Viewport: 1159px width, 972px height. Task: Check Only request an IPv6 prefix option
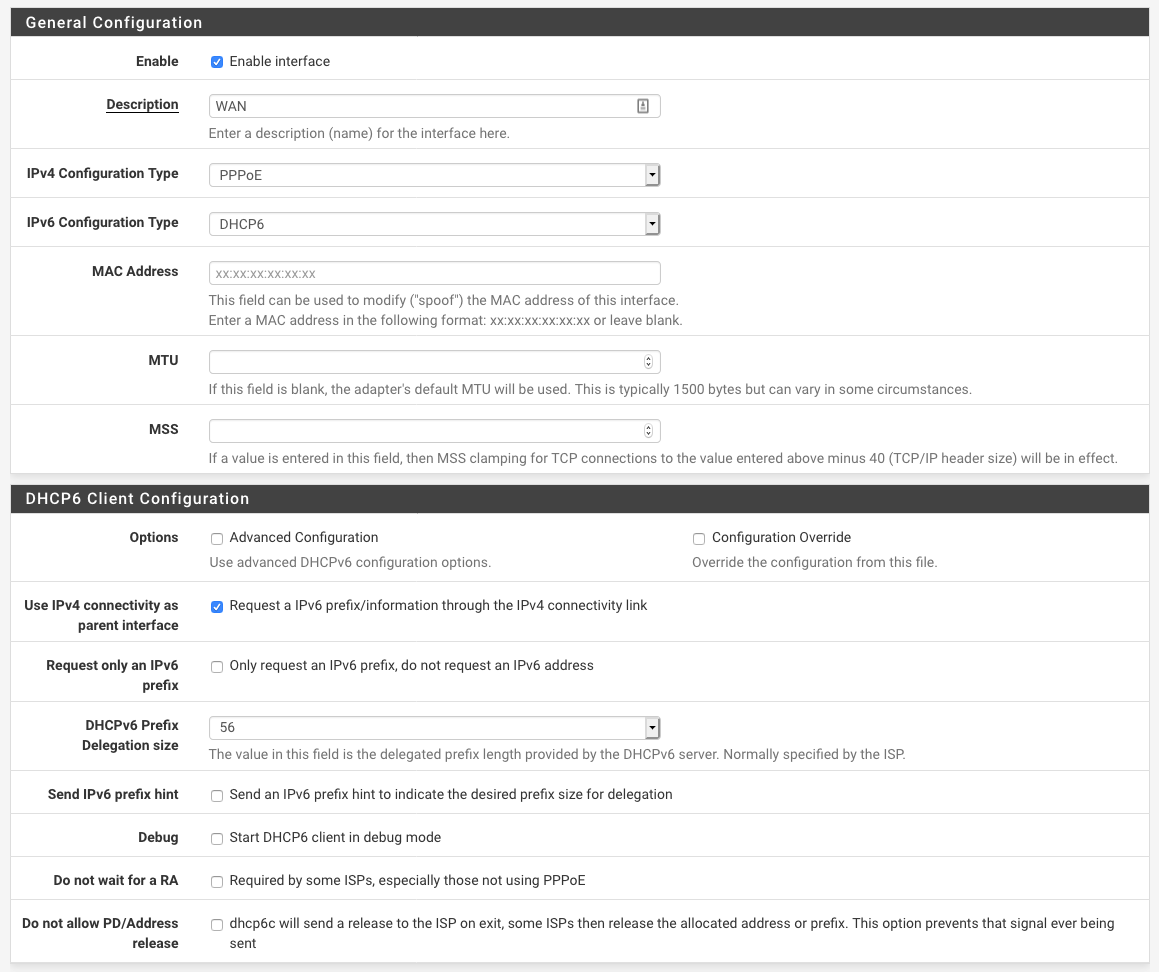click(217, 667)
